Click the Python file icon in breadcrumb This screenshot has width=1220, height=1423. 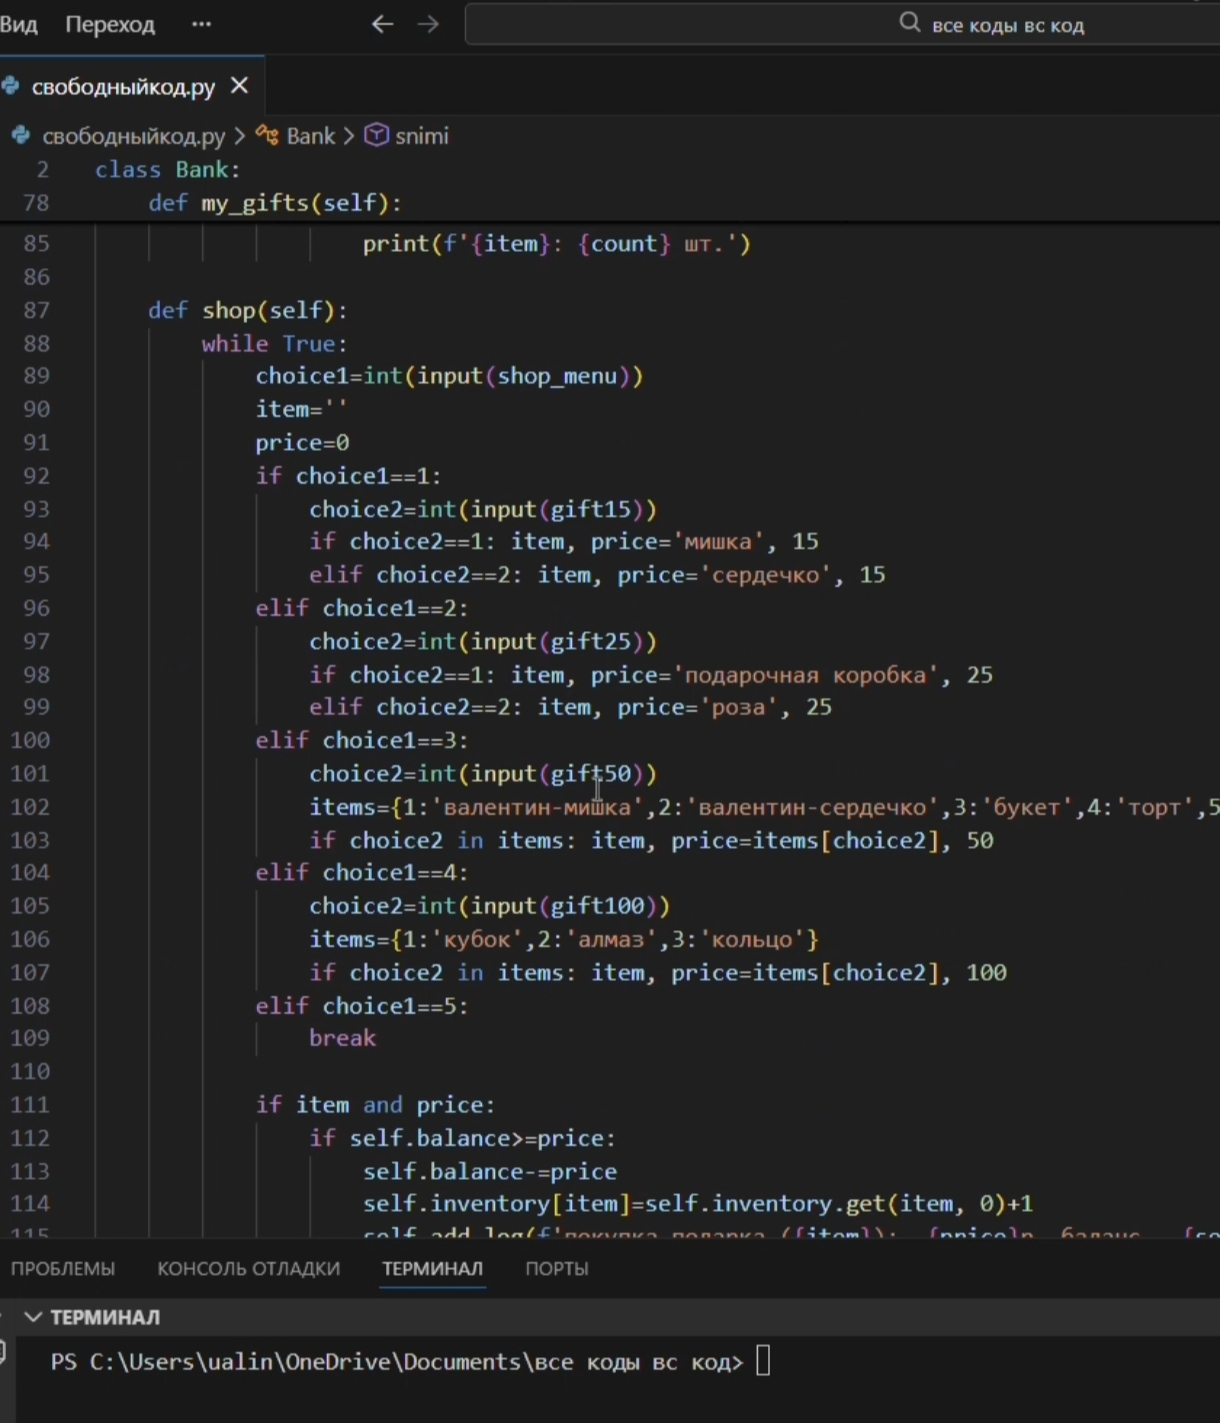click(21, 135)
